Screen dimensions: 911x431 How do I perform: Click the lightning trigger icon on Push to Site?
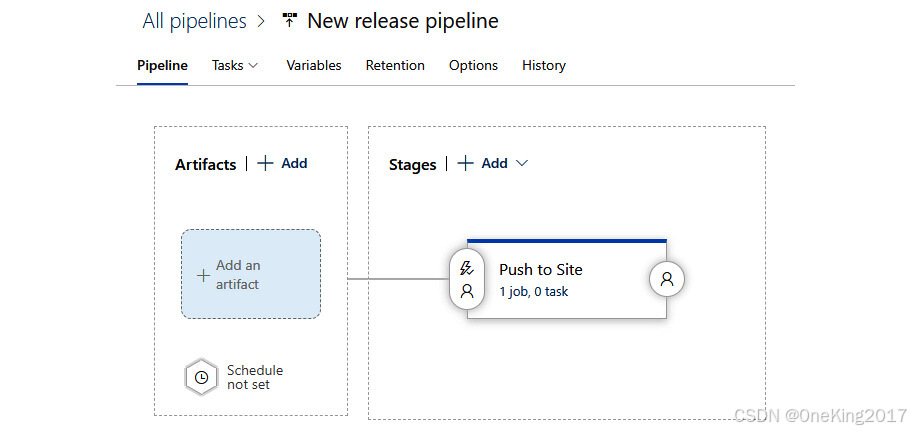[466, 268]
